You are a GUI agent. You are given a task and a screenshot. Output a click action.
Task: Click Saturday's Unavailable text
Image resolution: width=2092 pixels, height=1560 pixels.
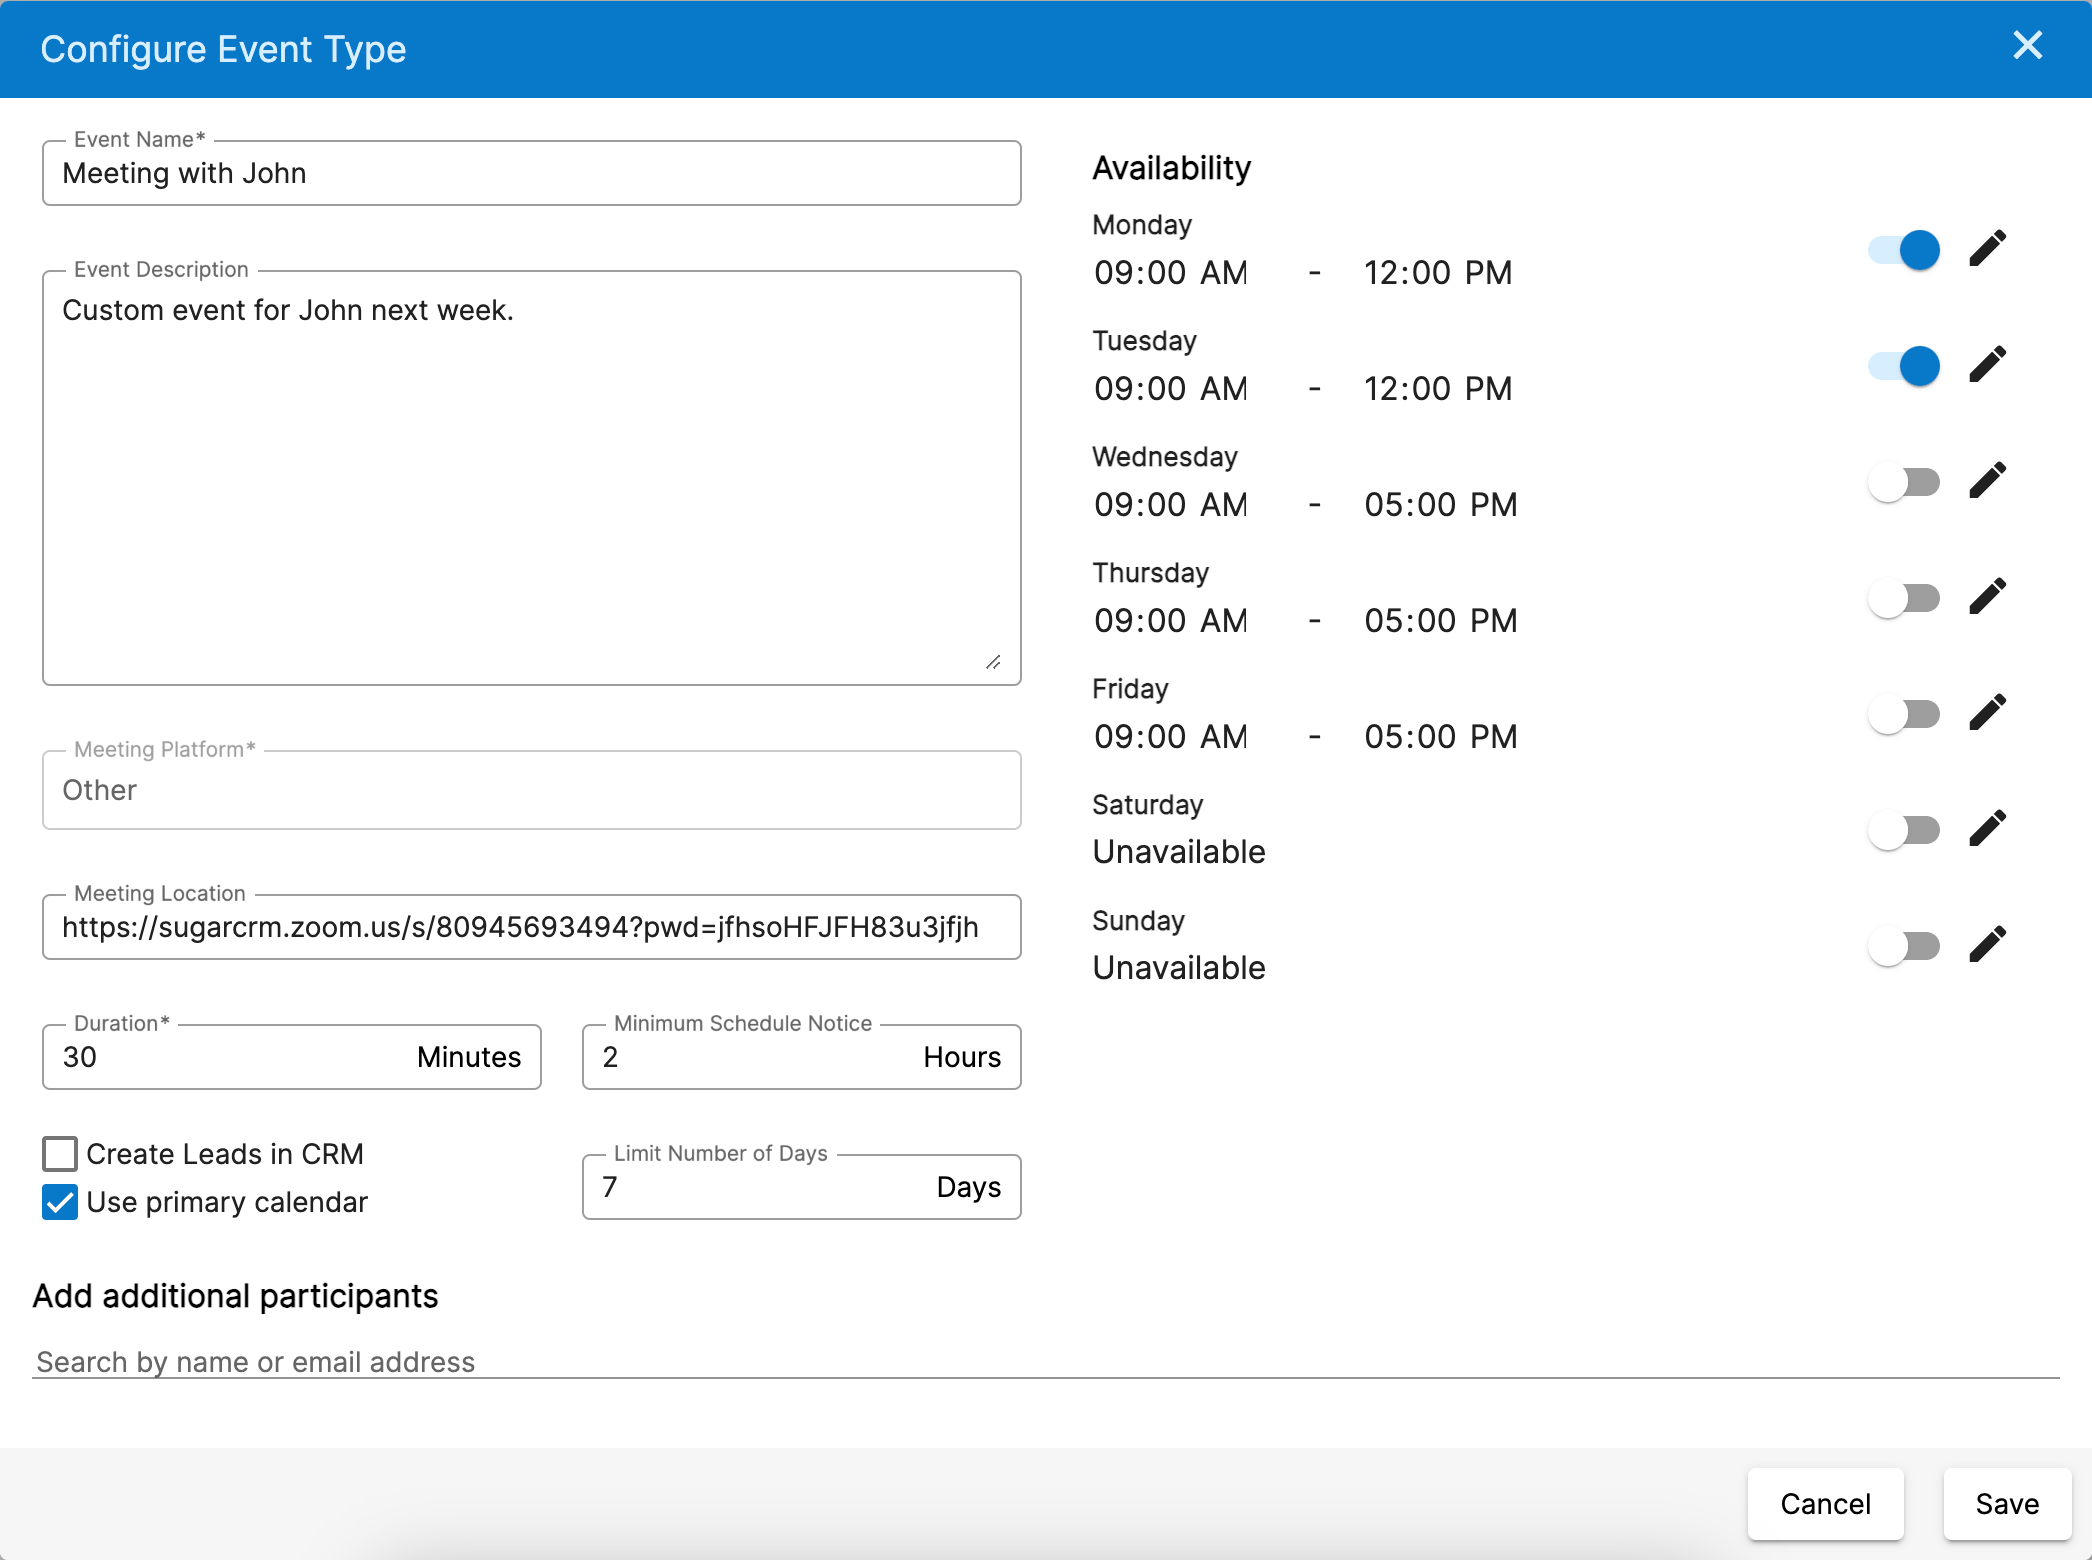pyautogui.click(x=1179, y=852)
